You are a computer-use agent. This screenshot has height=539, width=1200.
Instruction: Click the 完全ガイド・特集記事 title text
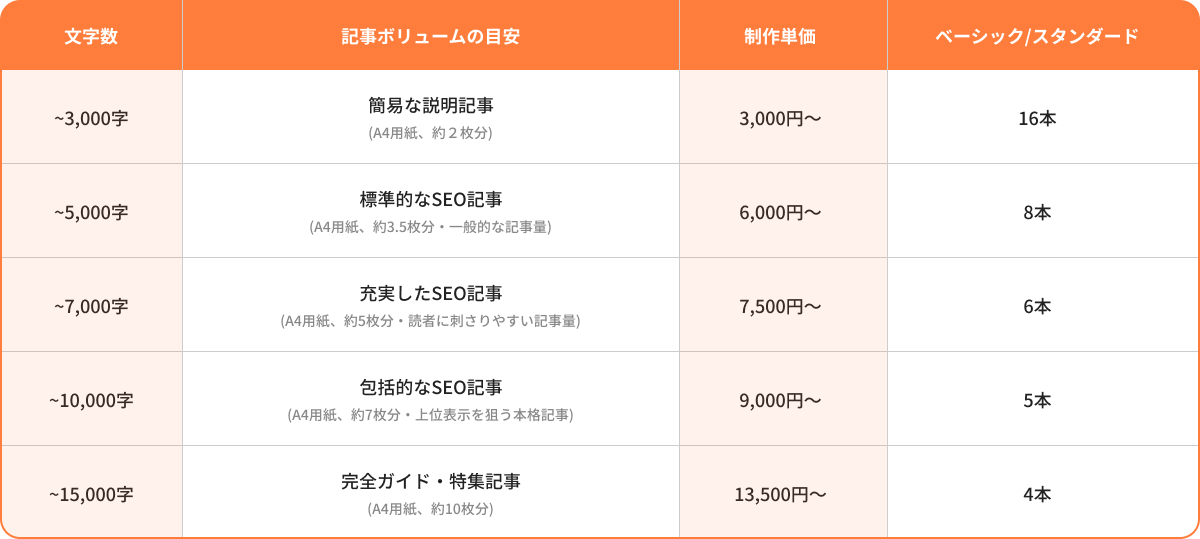[430, 481]
